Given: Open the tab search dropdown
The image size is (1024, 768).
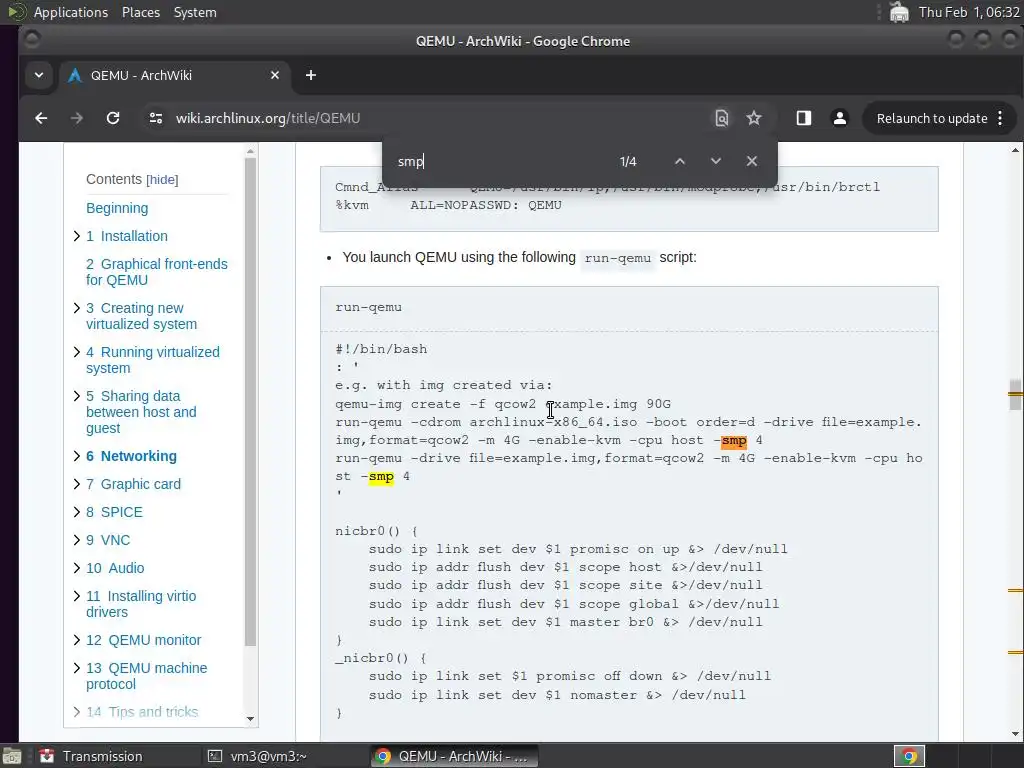Looking at the screenshot, I should pos(39,75).
